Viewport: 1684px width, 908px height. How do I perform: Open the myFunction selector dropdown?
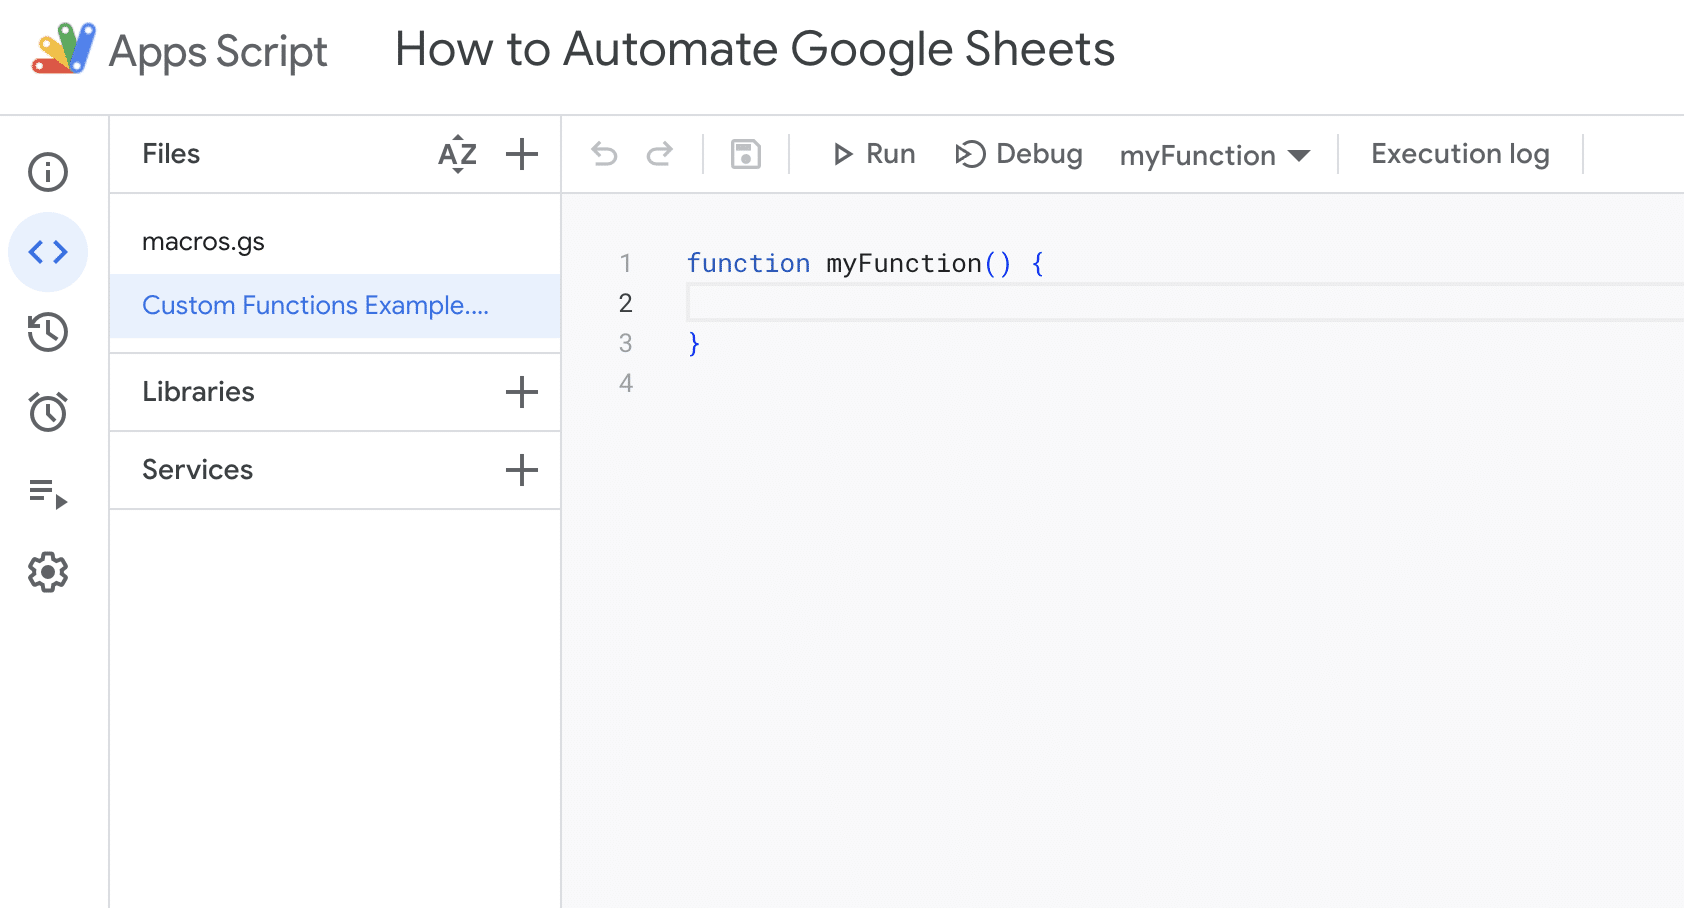[1215, 155]
